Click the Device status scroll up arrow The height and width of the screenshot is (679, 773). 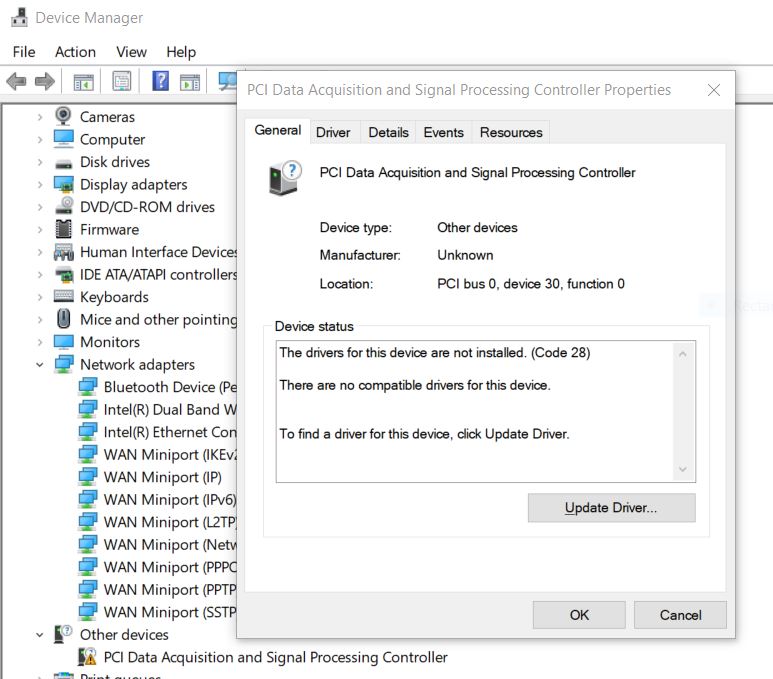tap(683, 353)
